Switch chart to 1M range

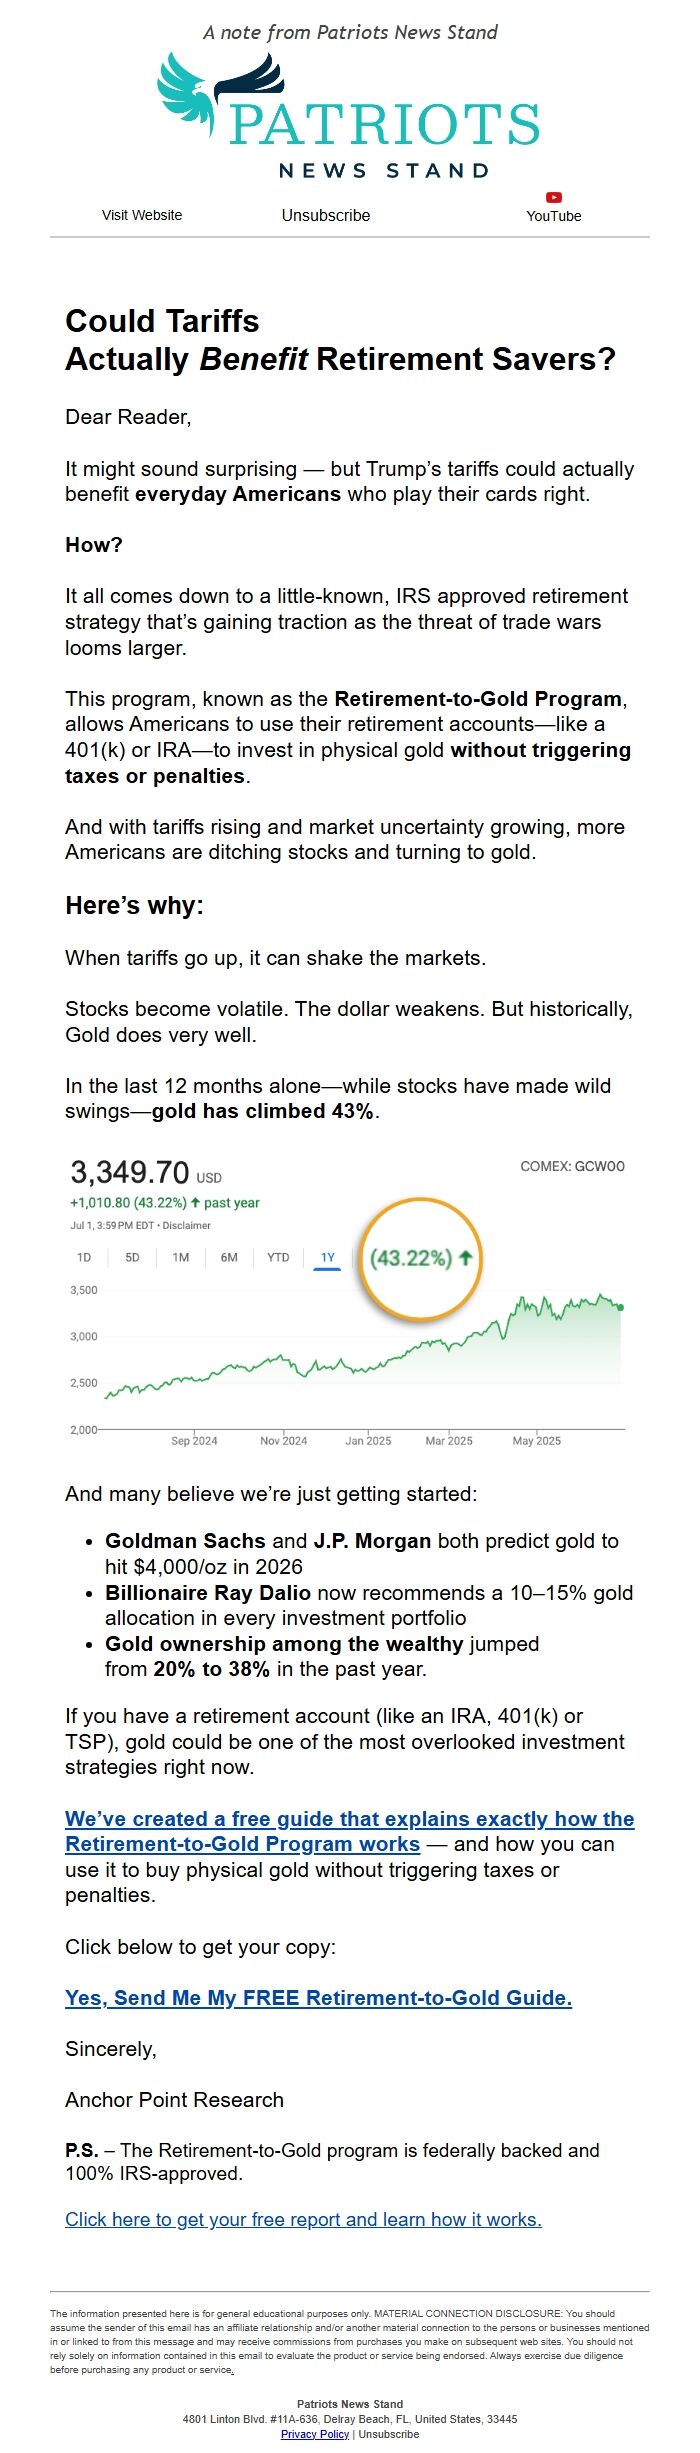pos(181,1258)
